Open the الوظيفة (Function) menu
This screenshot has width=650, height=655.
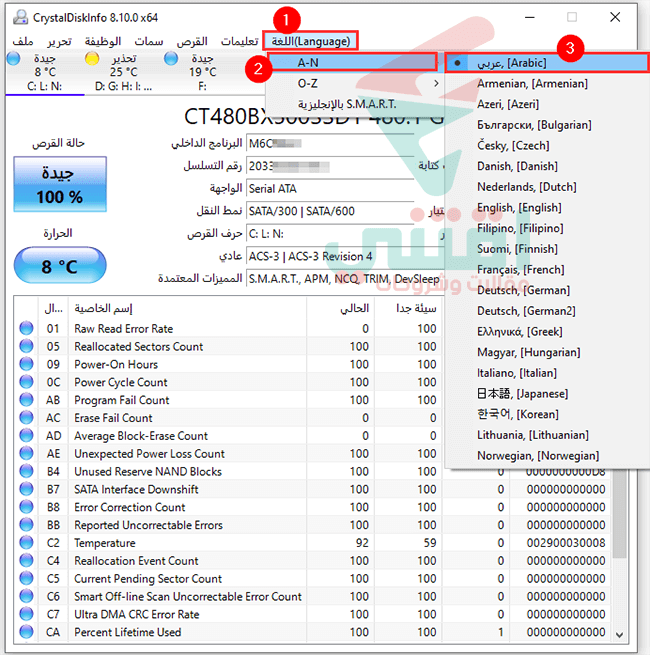coord(103,41)
